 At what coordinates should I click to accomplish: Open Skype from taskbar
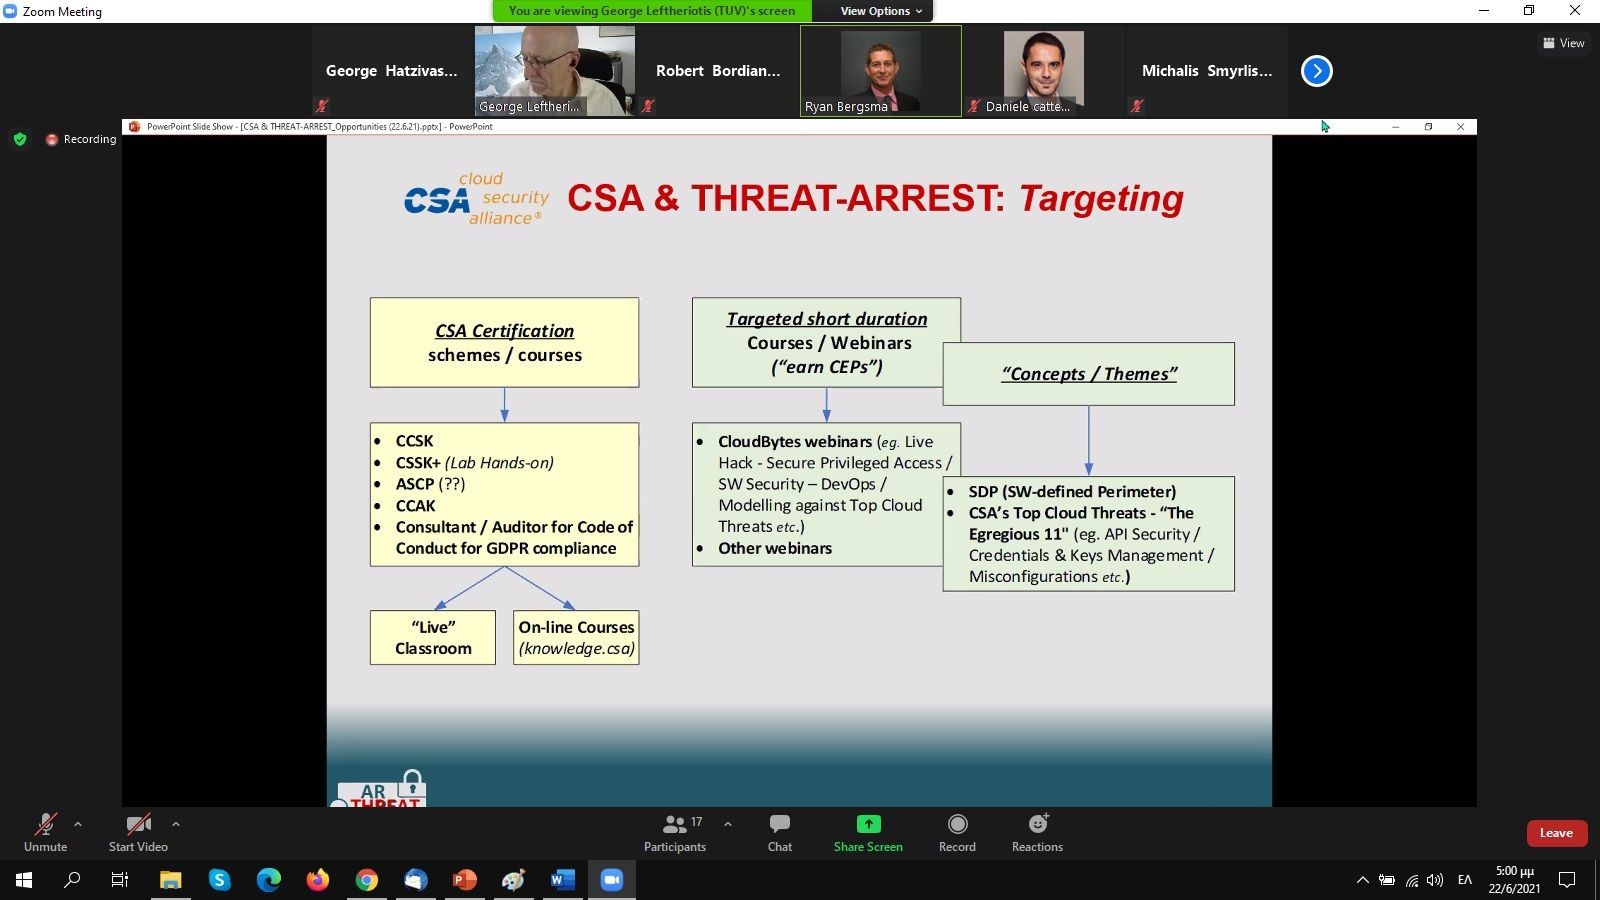pyautogui.click(x=220, y=880)
